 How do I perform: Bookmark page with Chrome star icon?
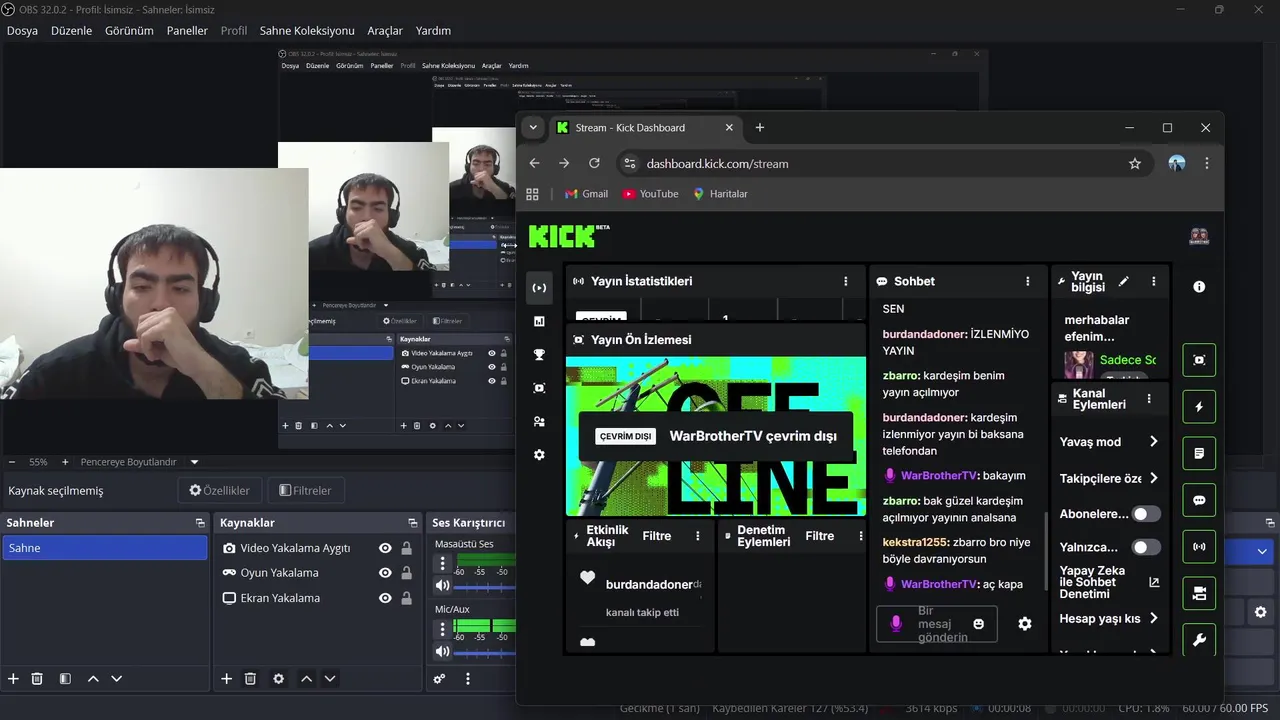point(1134,163)
